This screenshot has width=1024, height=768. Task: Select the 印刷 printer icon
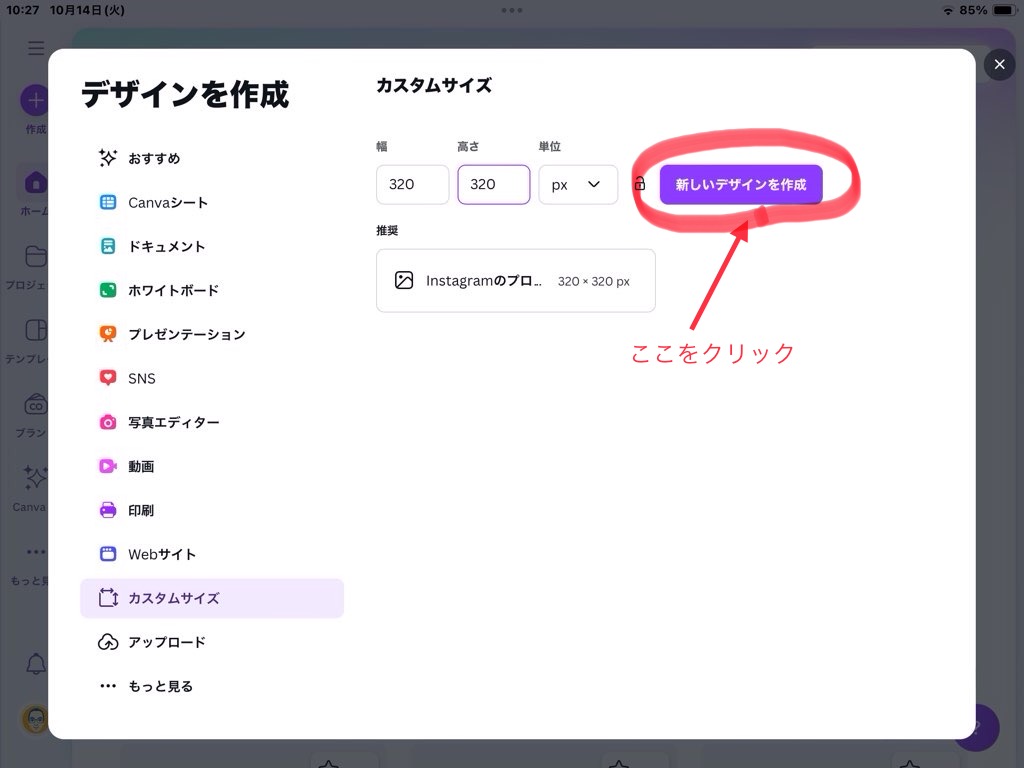pyautogui.click(x=108, y=510)
